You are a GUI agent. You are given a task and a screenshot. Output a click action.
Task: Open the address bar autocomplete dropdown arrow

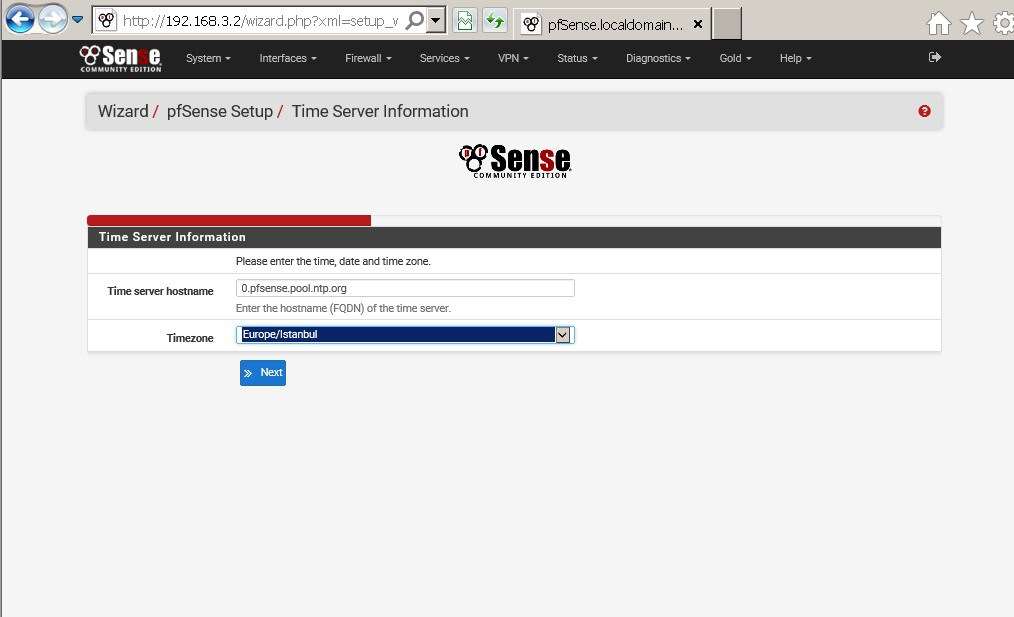coord(435,21)
